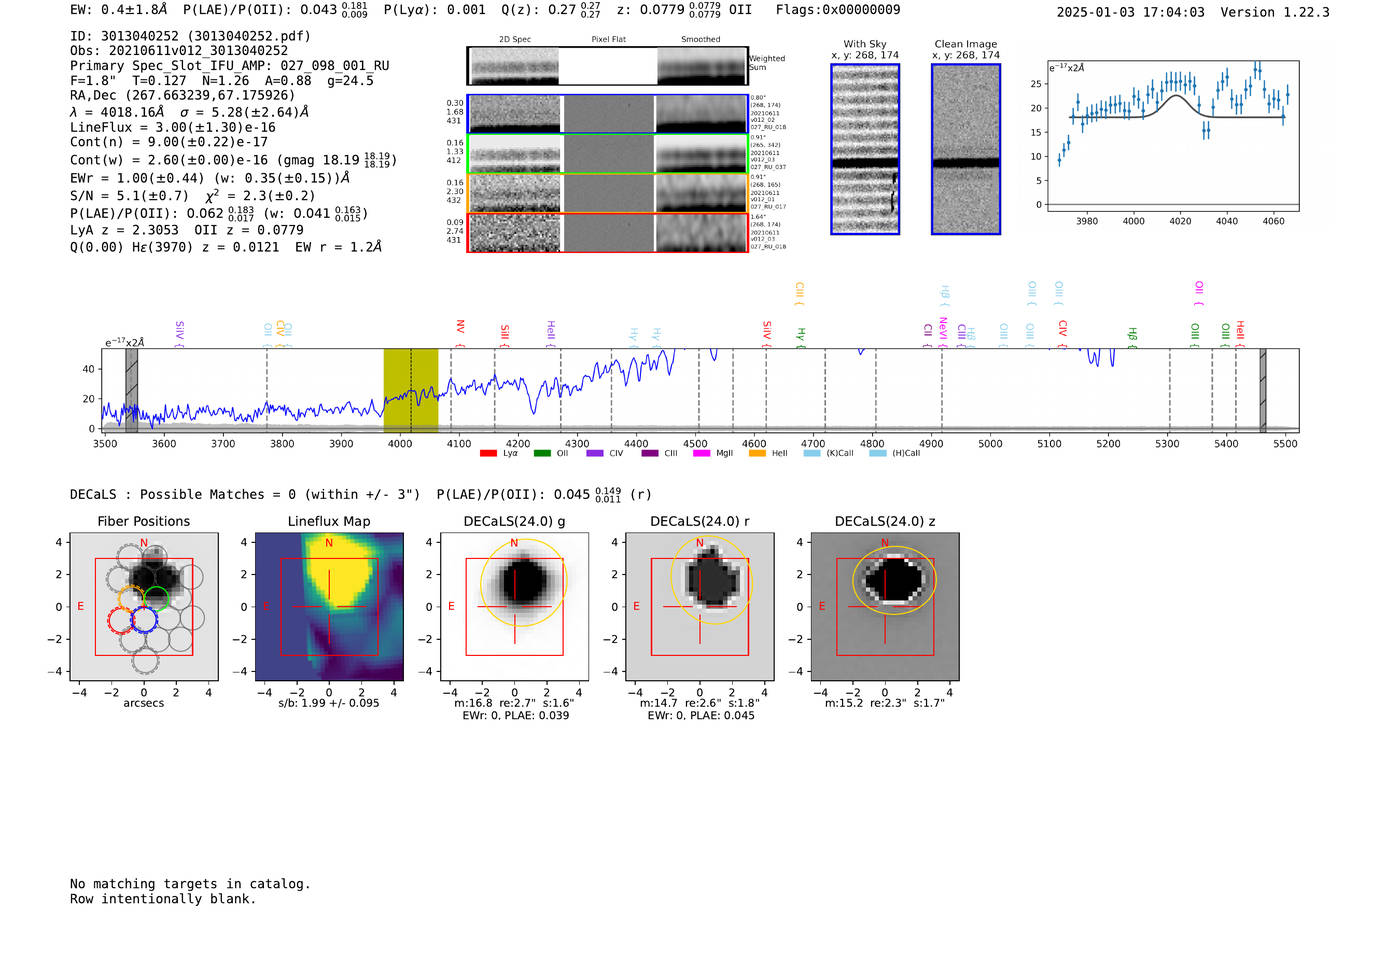Click the S/N = 5.1(±0.7) text line

(192, 196)
